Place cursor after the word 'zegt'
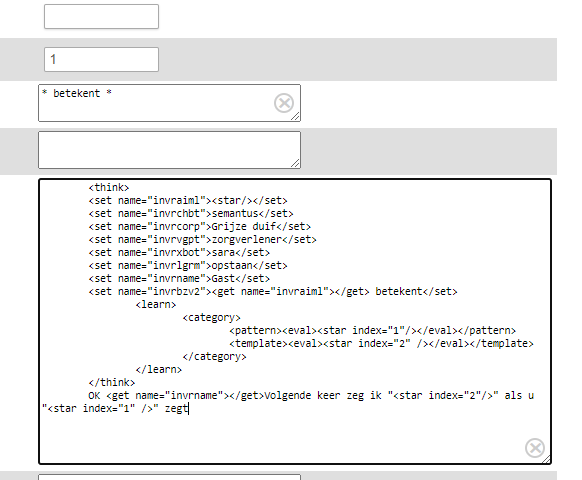This screenshot has width=582, height=480. 189,408
